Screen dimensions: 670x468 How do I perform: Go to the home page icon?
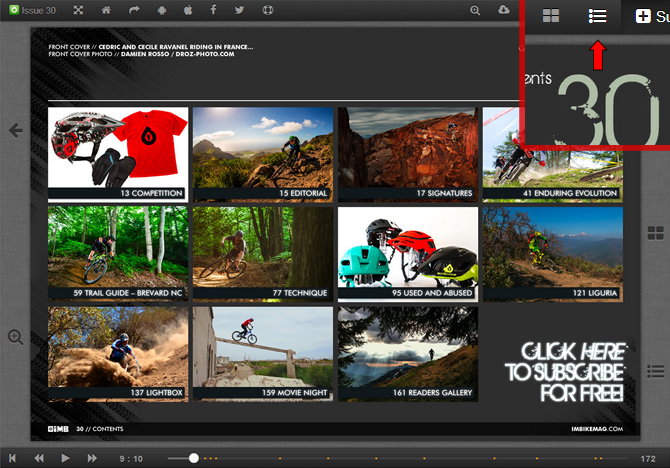[106, 10]
